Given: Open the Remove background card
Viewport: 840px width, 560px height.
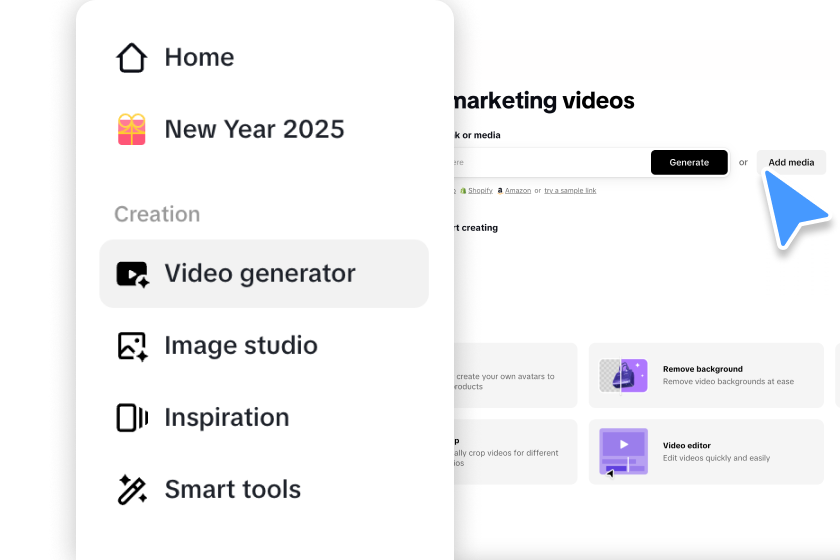Looking at the screenshot, I should [706, 375].
